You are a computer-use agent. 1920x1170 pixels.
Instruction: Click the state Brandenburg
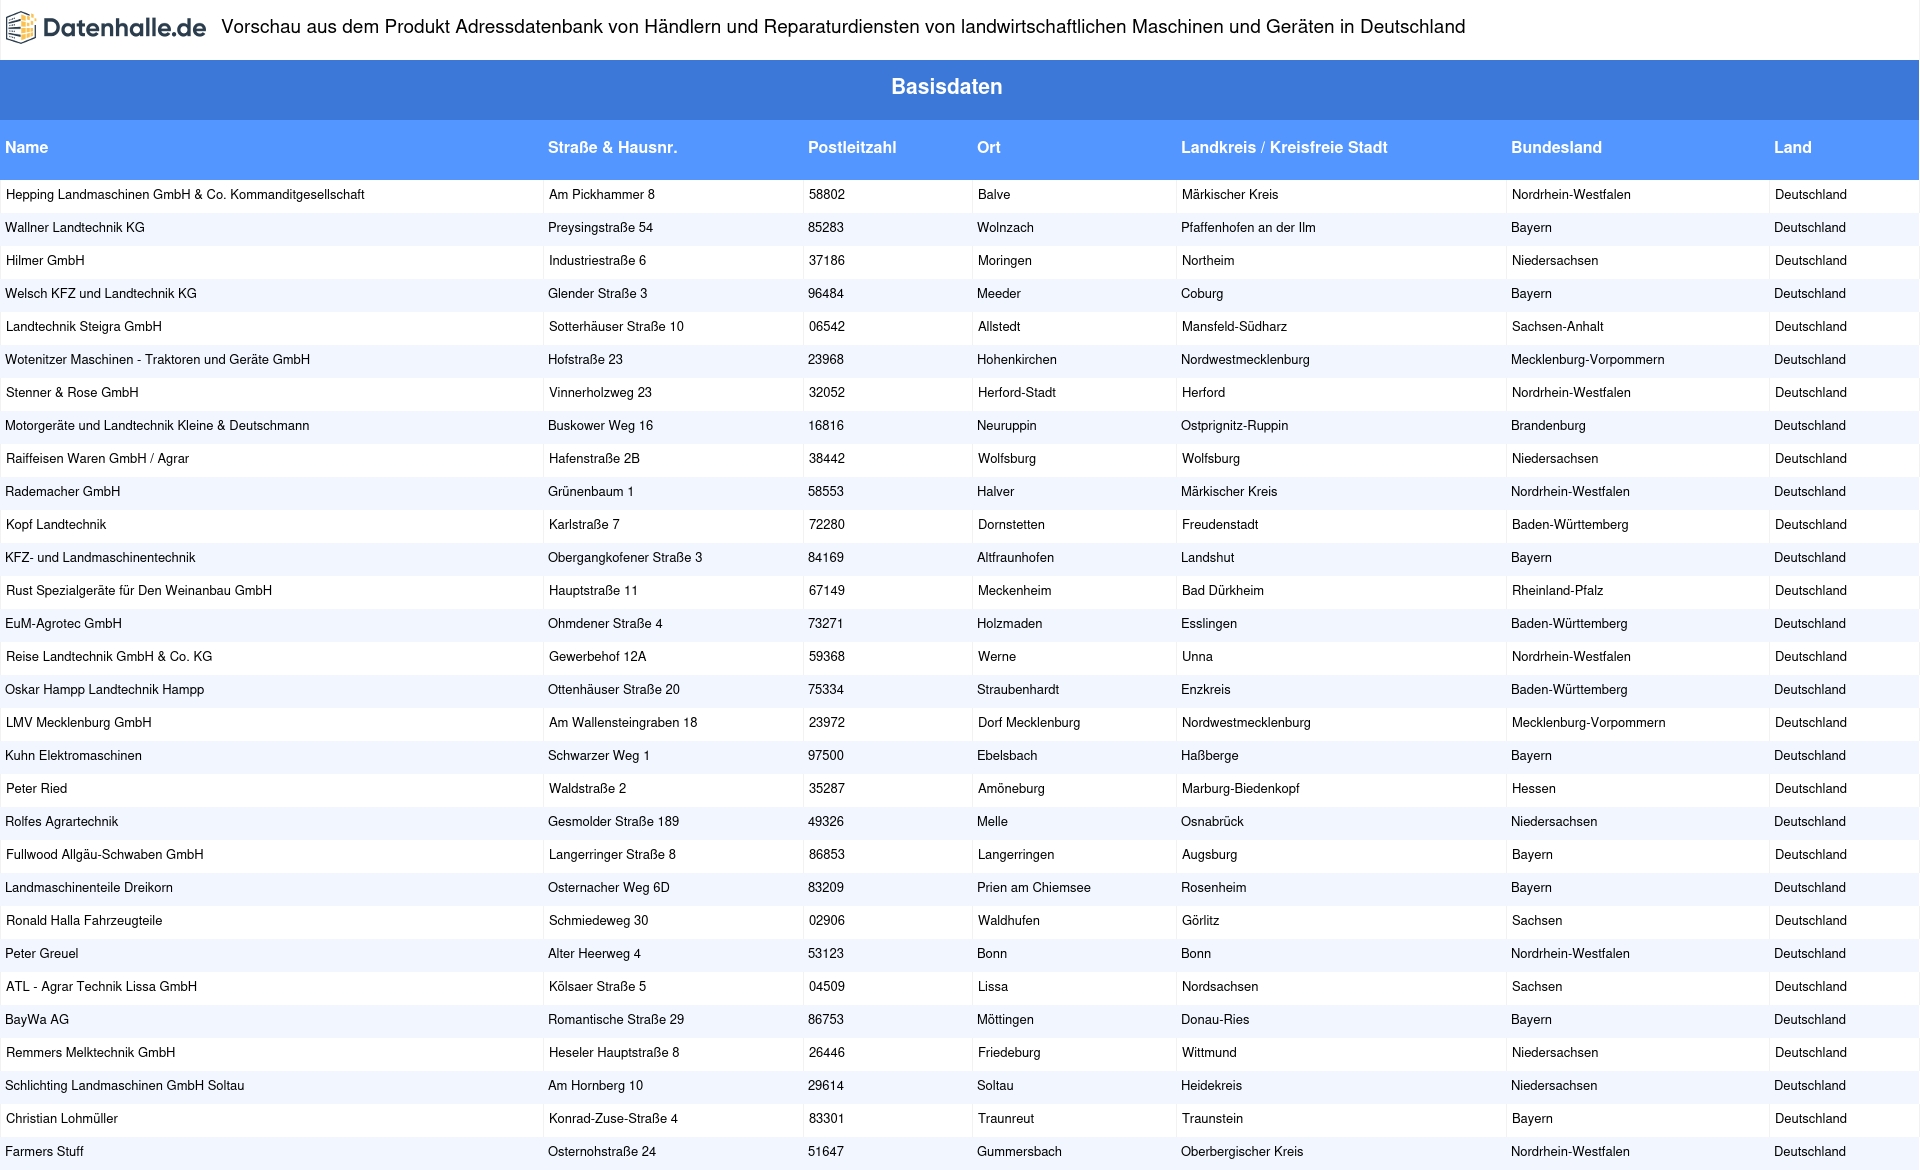tap(1548, 426)
